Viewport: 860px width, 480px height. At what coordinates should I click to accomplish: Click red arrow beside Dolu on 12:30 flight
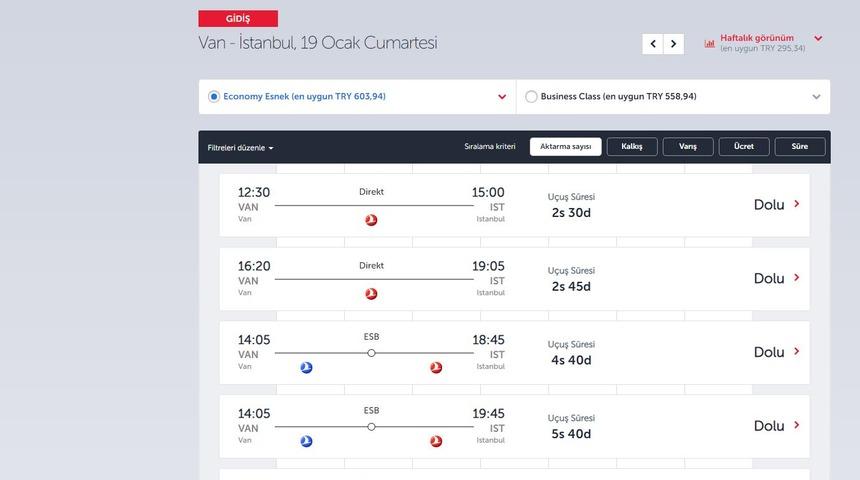point(796,204)
